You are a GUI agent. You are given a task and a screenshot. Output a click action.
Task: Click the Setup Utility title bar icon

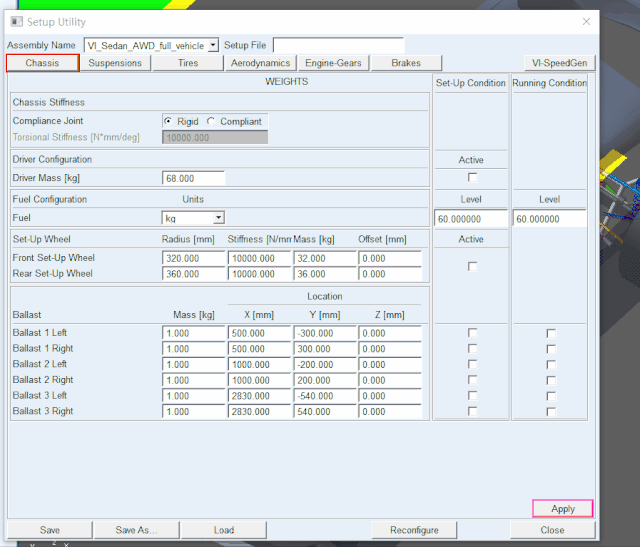coord(16,22)
